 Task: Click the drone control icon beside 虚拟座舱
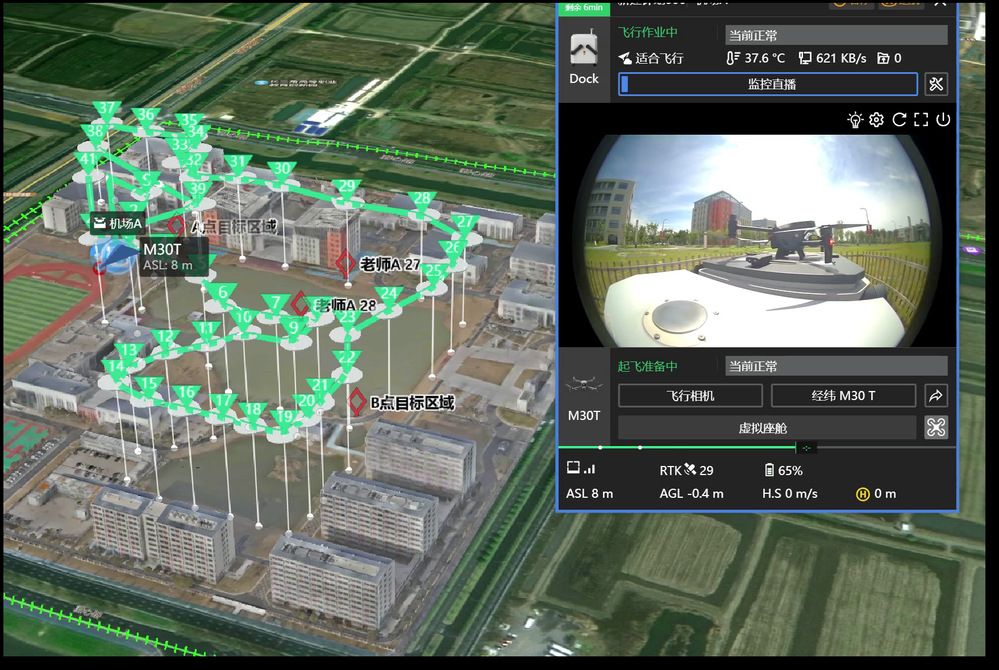click(936, 428)
